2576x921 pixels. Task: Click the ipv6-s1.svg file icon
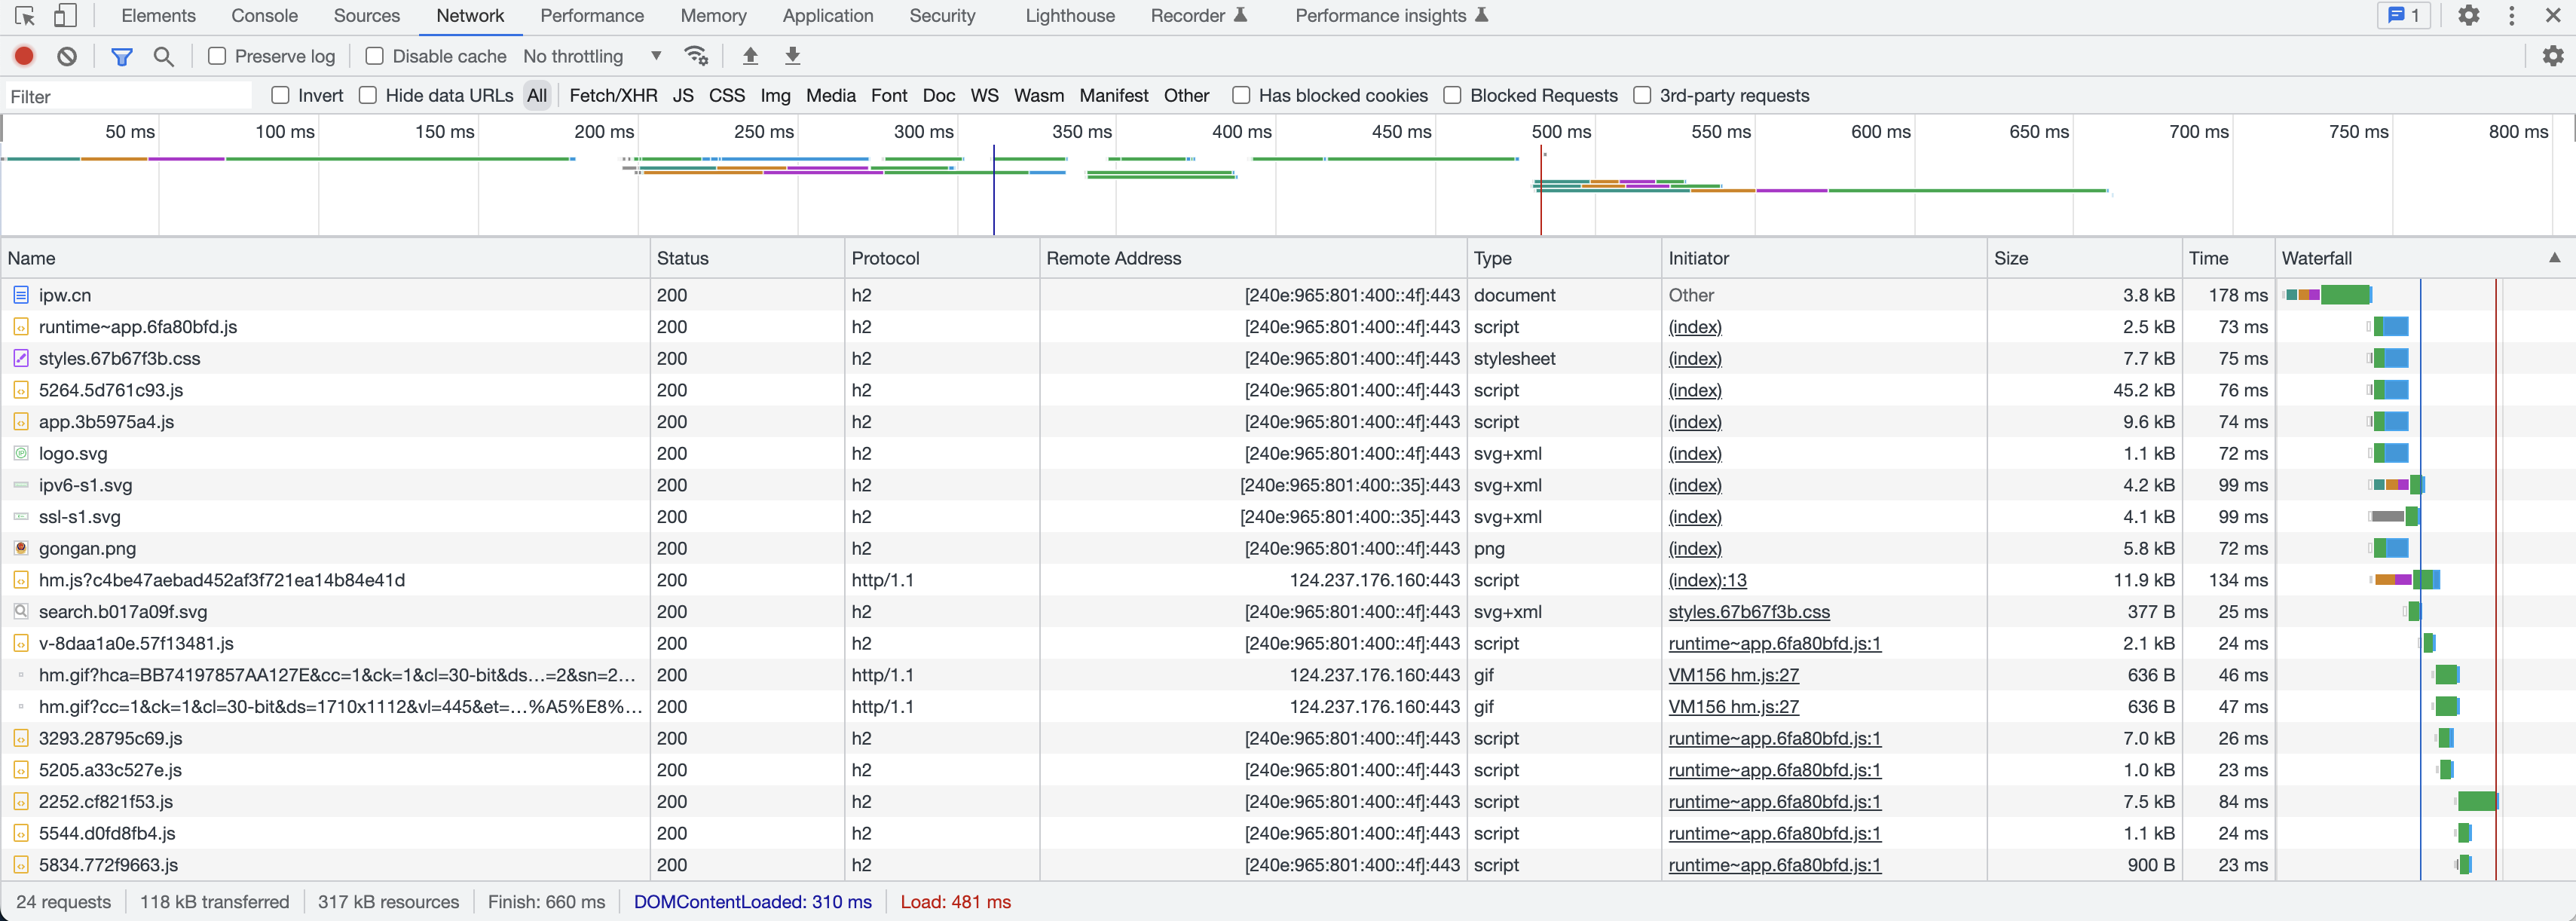tap(21, 485)
